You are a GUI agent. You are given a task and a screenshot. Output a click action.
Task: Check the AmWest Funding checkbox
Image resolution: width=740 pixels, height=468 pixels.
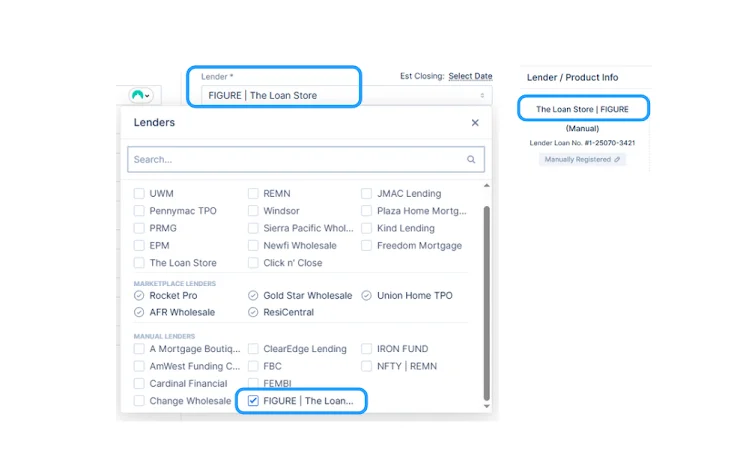point(139,366)
